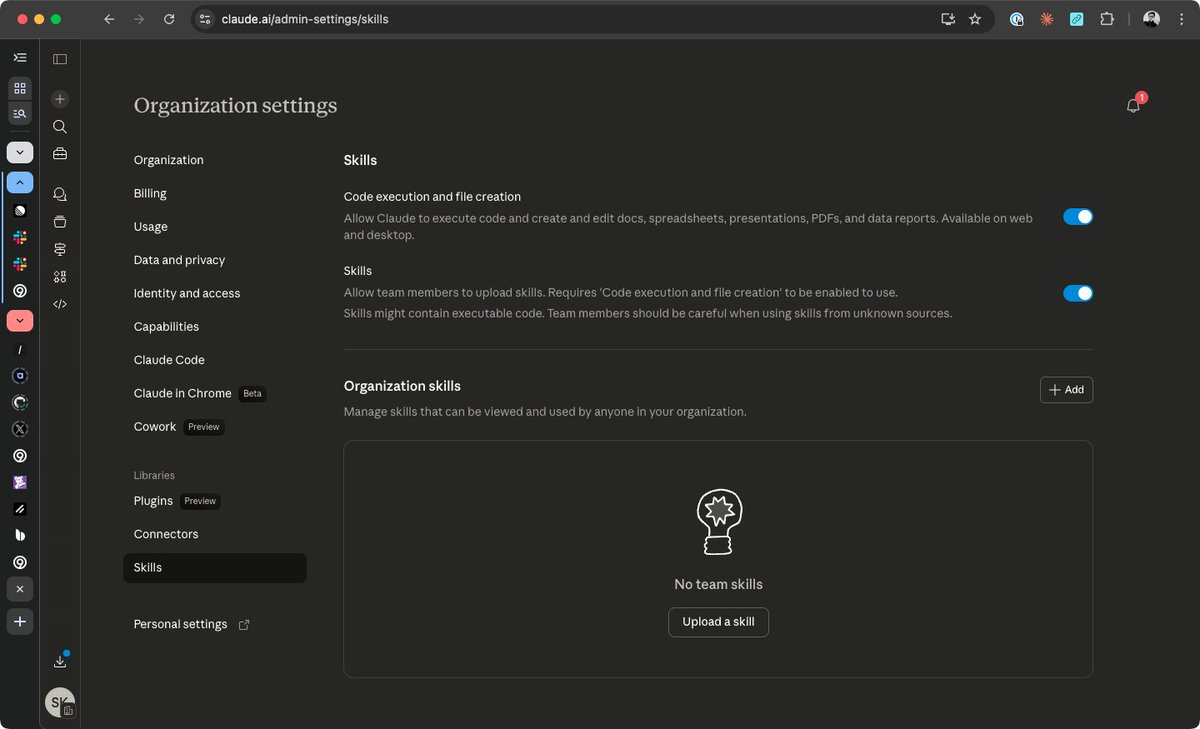Open the Usage page
The height and width of the screenshot is (729, 1200).
pos(151,227)
